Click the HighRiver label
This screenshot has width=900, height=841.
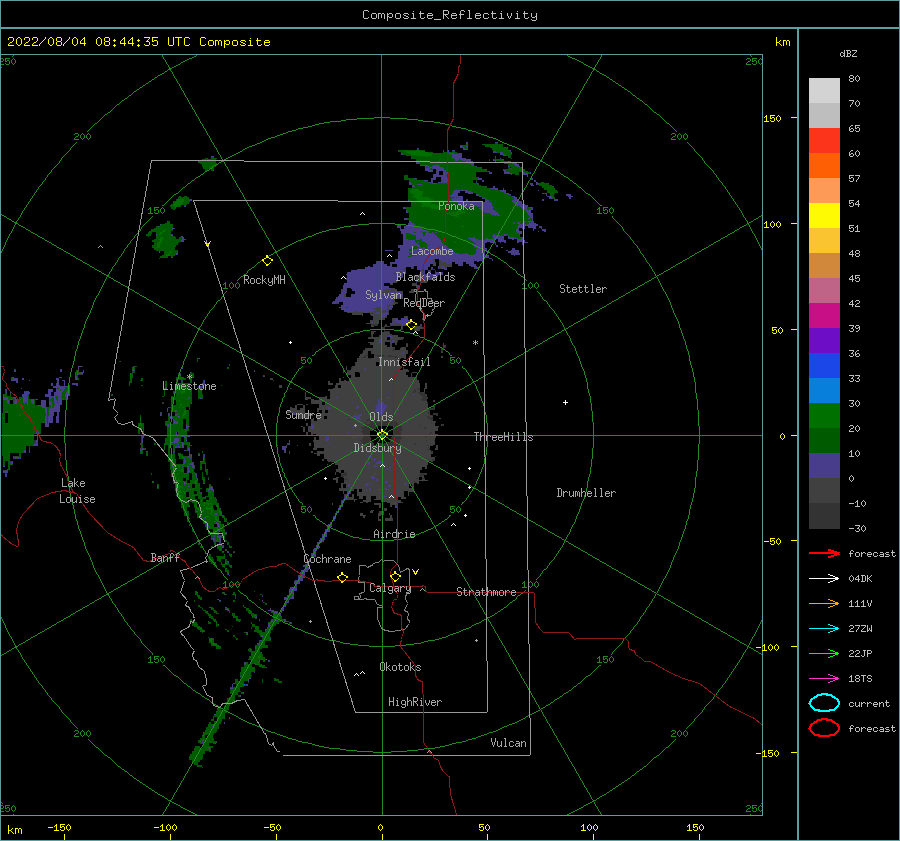coord(415,702)
